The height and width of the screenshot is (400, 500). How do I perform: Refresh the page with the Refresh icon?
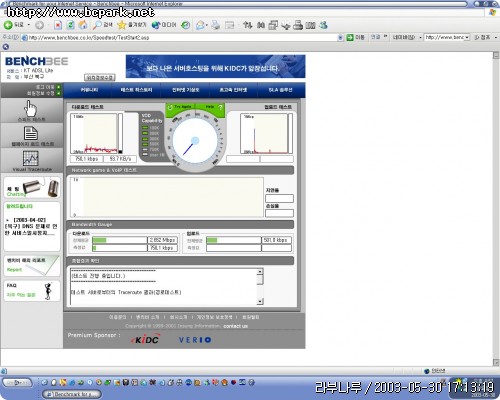[x=70, y=25]
